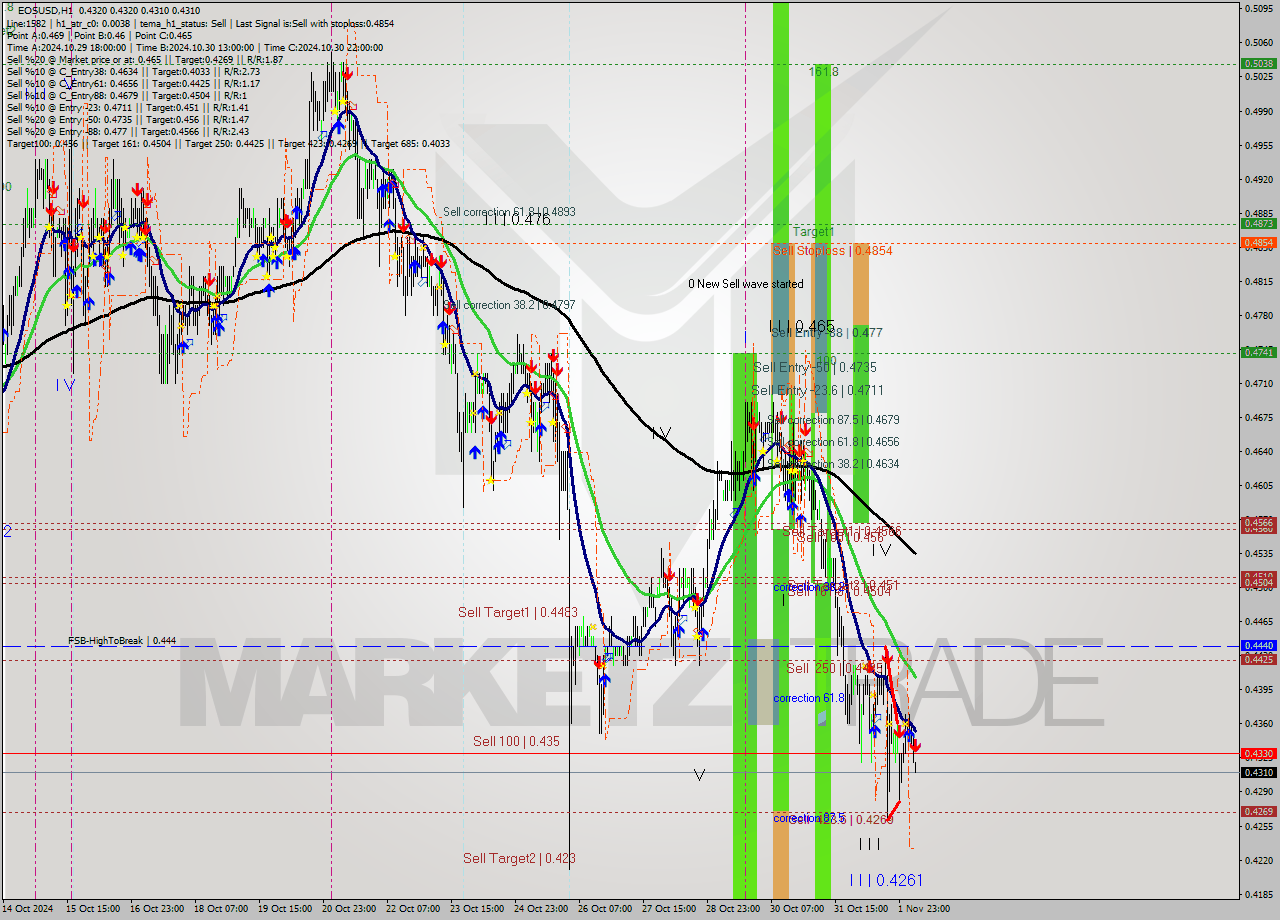Click the 0.4185 price scale value
Screen dimensions: 1280x920
[x=1258, y=894]
